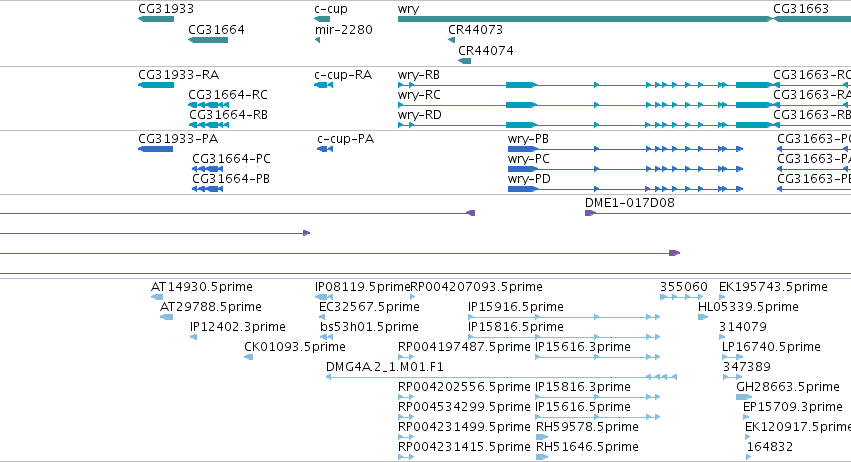851x462 pixels.
Task: Click the CG31663 gene label
Action: pos(801,9)
